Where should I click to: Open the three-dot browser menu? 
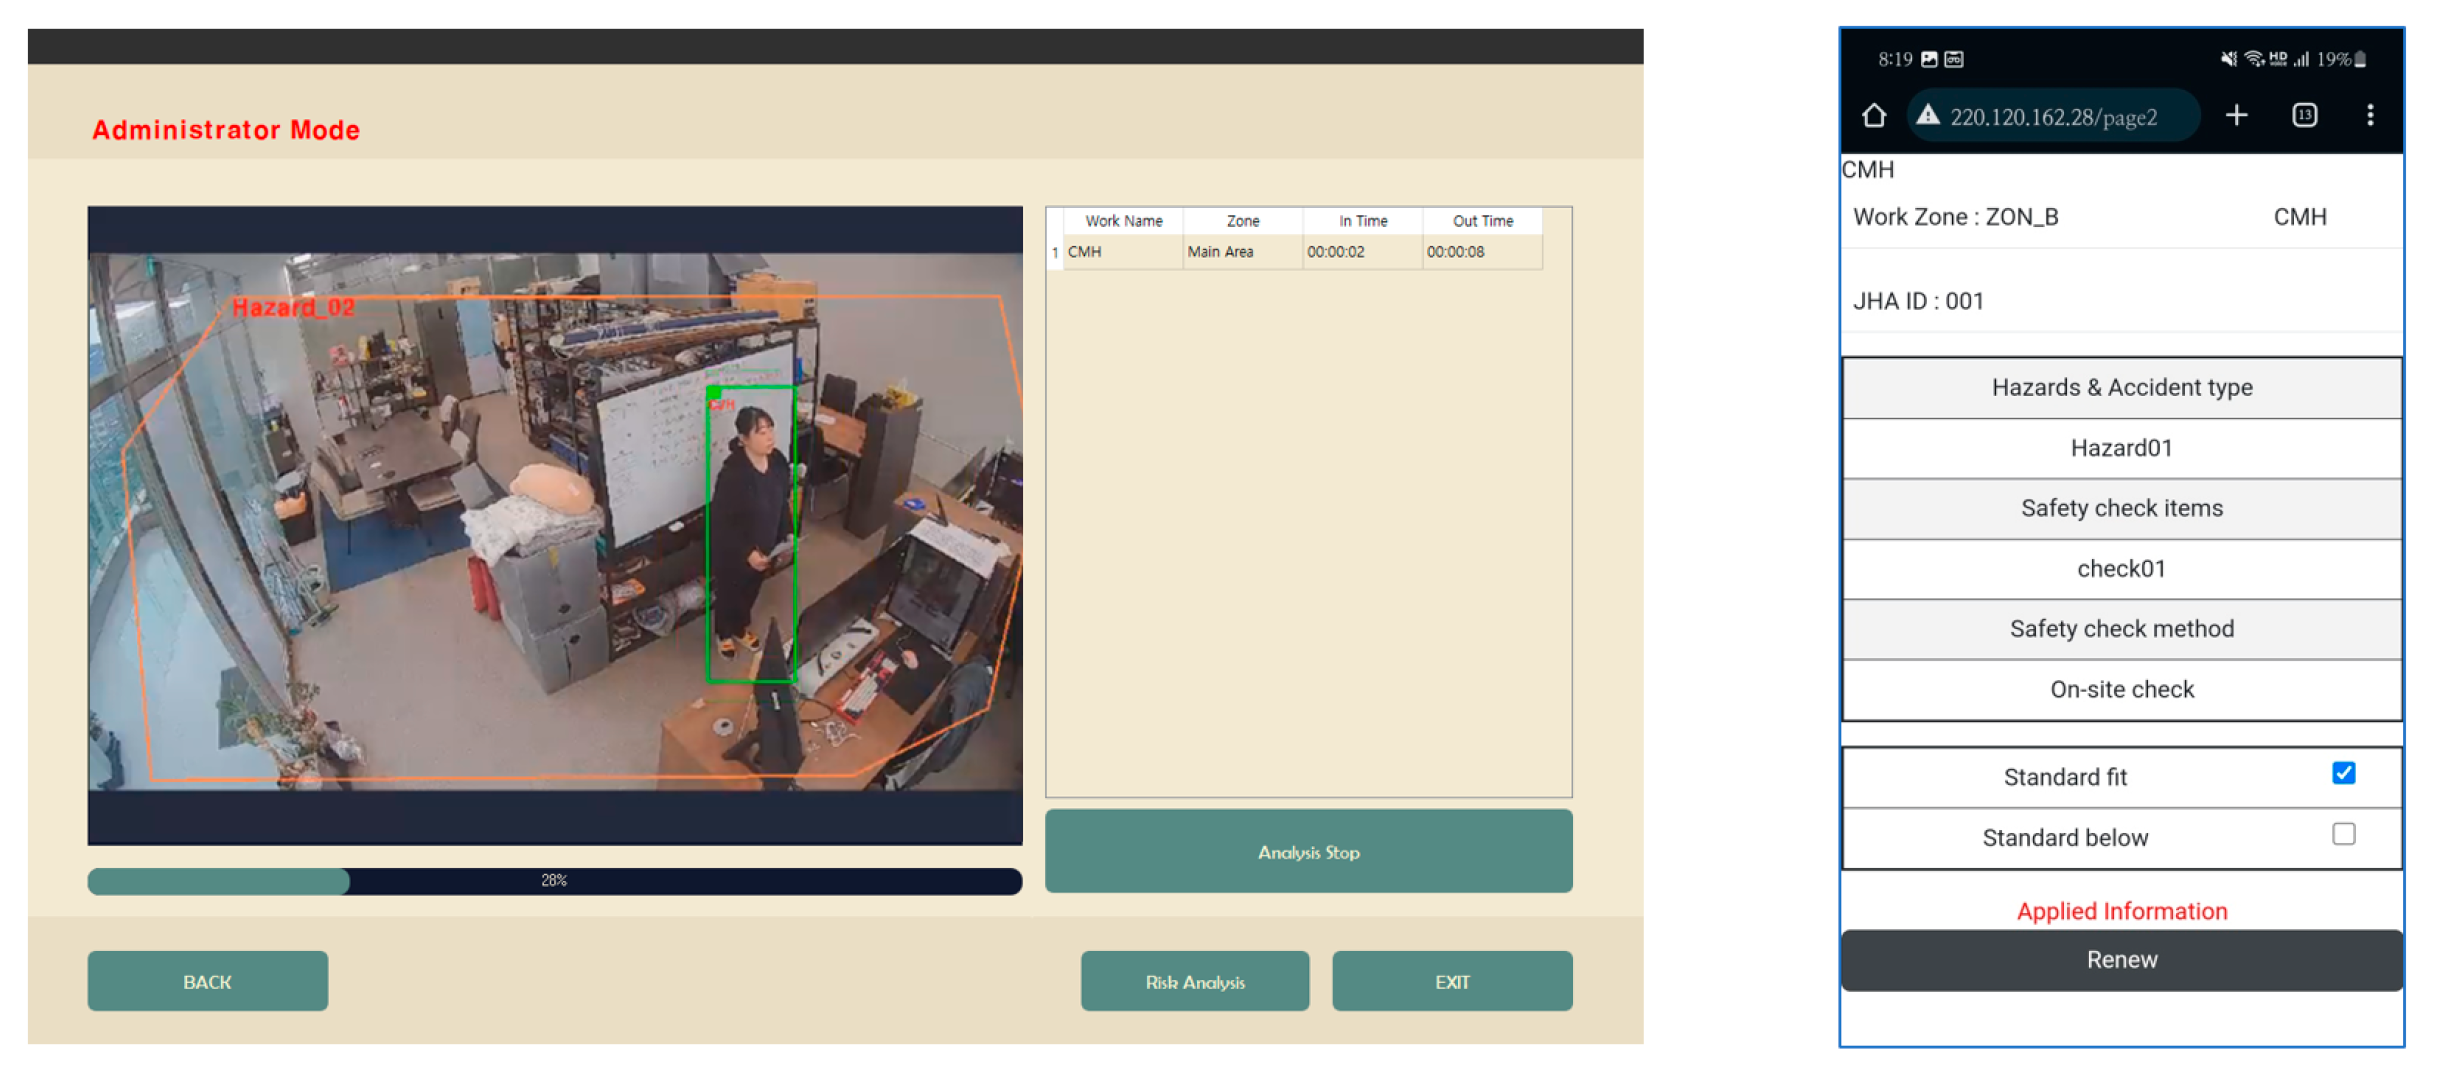coord(2369,116)
